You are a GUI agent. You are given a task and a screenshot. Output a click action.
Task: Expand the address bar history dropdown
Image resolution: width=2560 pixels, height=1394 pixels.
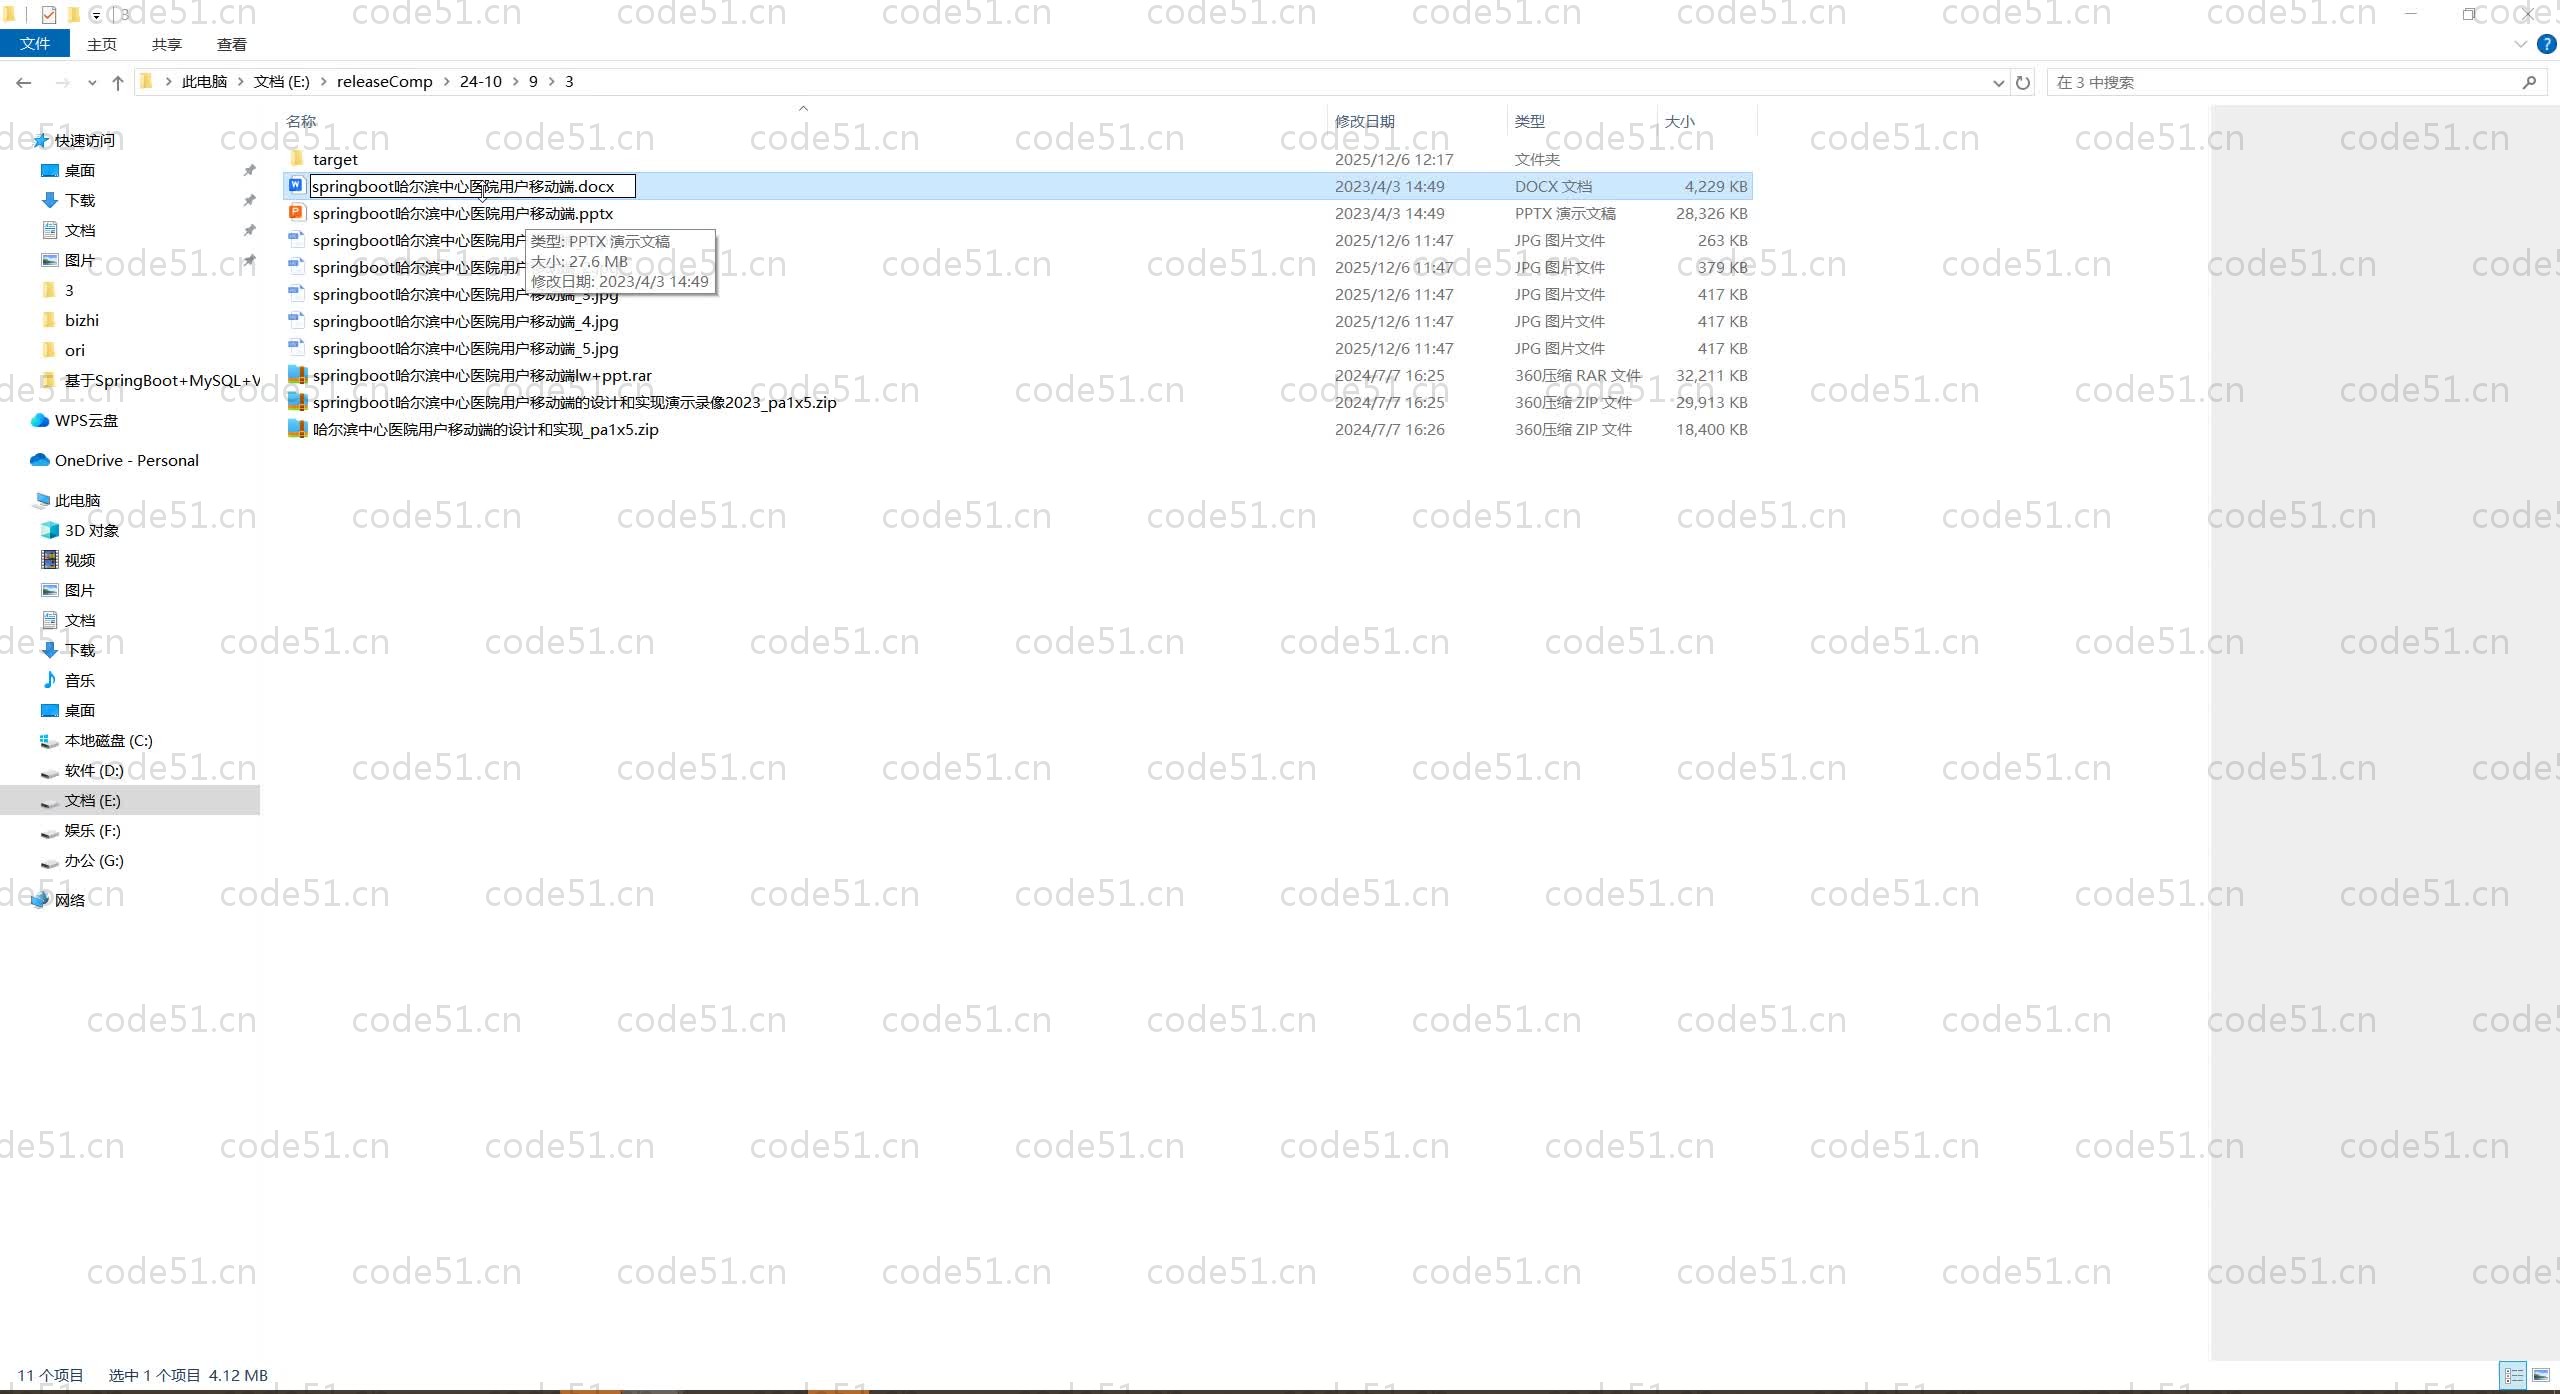1998,83
